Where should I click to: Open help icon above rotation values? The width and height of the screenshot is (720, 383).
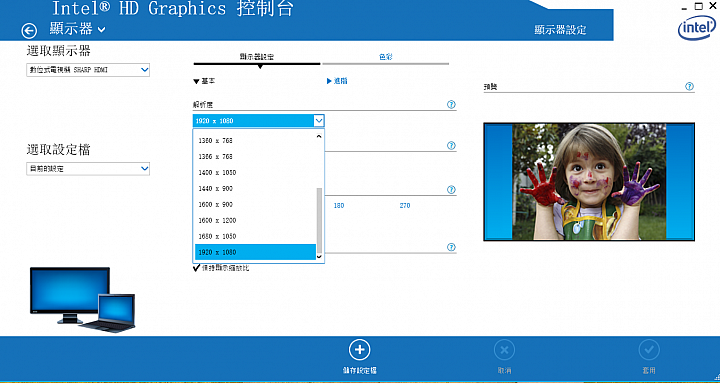click(451, 190)
